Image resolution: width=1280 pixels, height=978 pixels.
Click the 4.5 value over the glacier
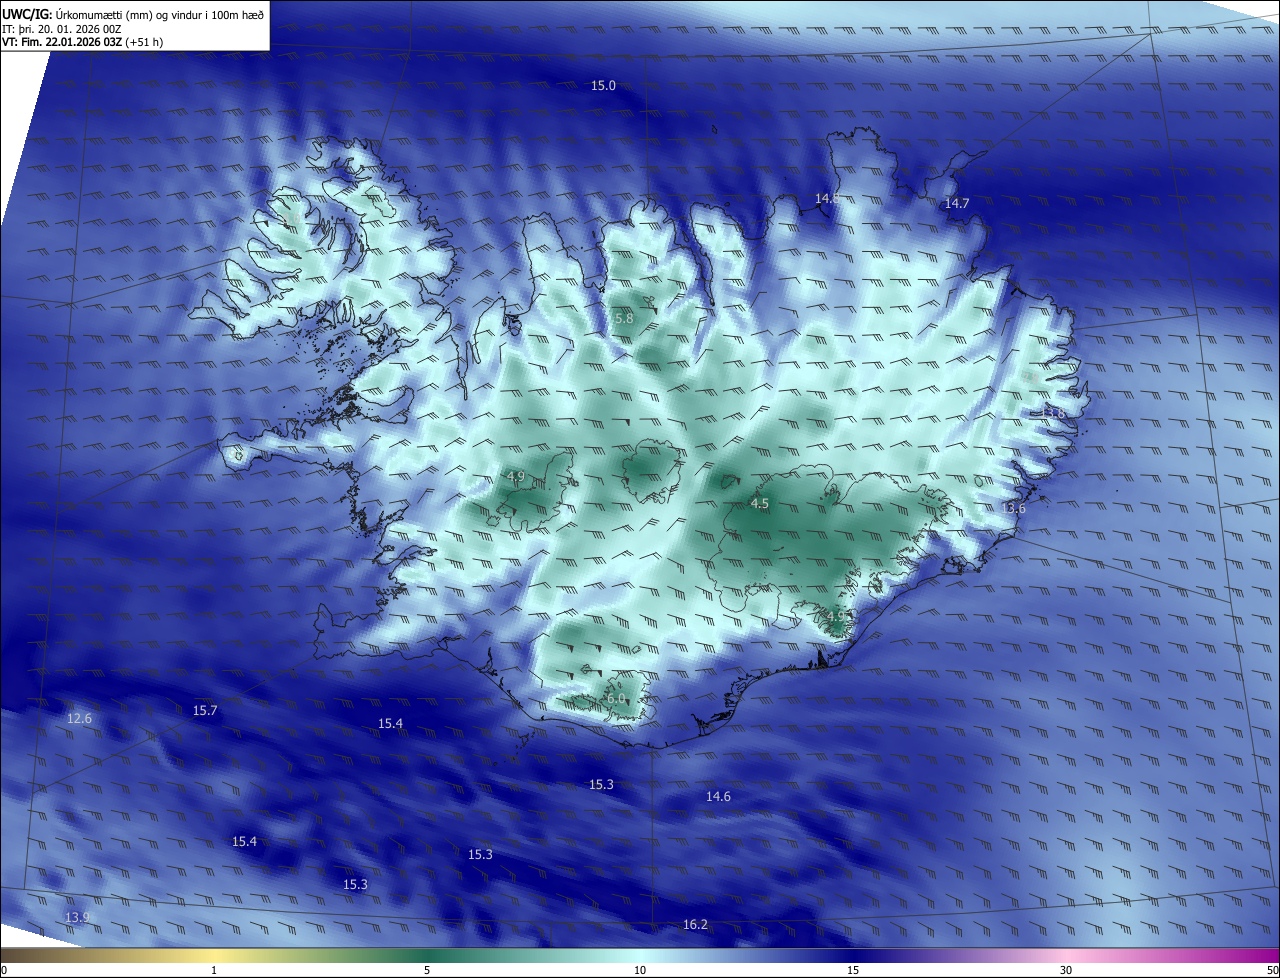(x=759, y=504)
